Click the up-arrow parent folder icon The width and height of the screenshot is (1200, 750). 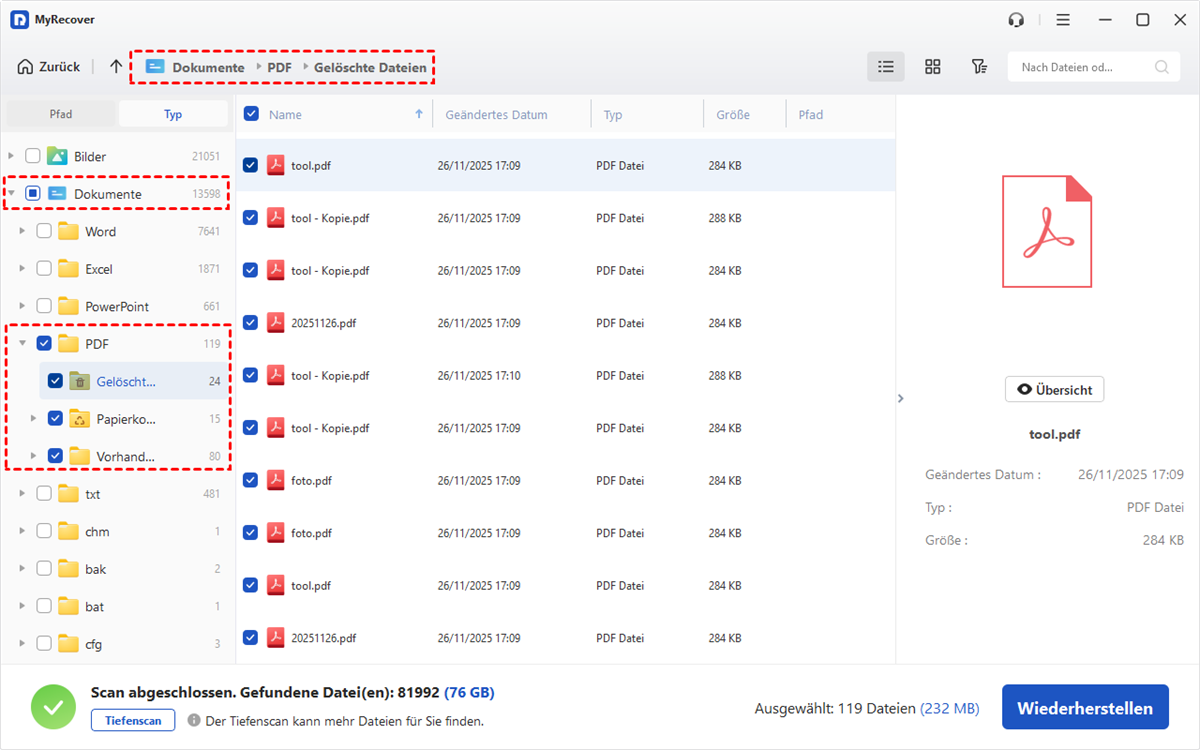tap(116, 67)
